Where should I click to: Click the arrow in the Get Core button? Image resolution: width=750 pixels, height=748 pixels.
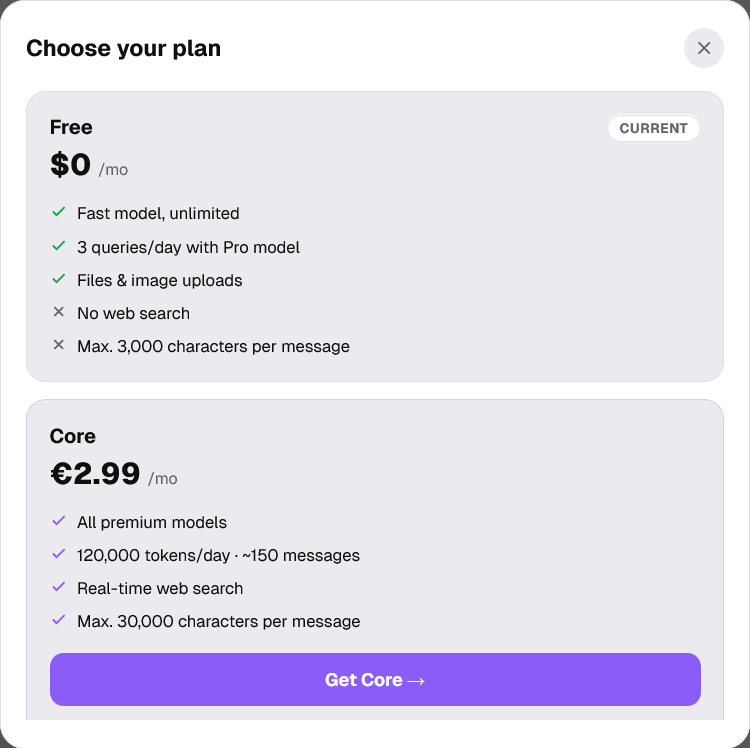[417, 681]
